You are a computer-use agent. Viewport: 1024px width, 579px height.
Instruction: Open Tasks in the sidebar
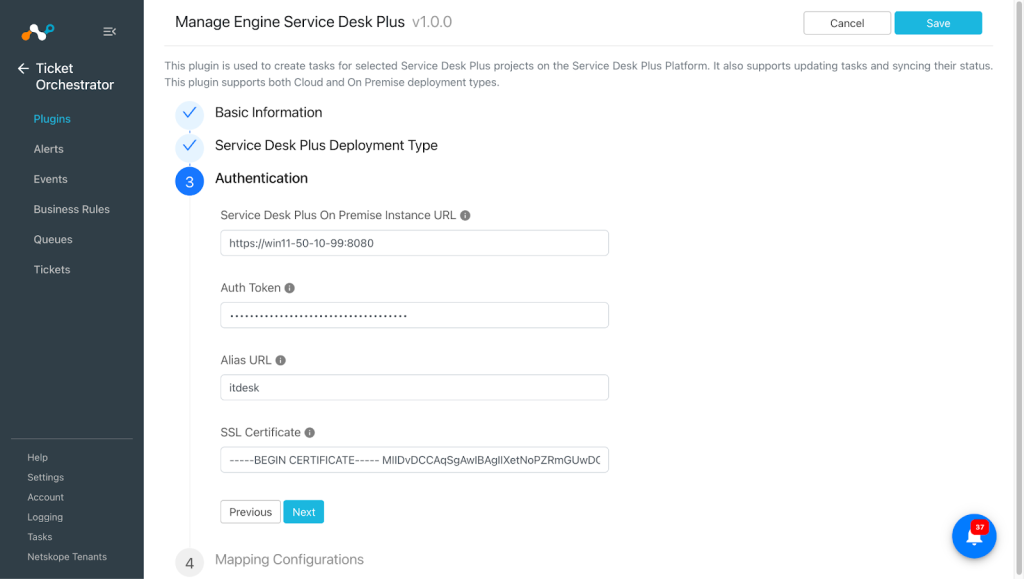point(40,537)
